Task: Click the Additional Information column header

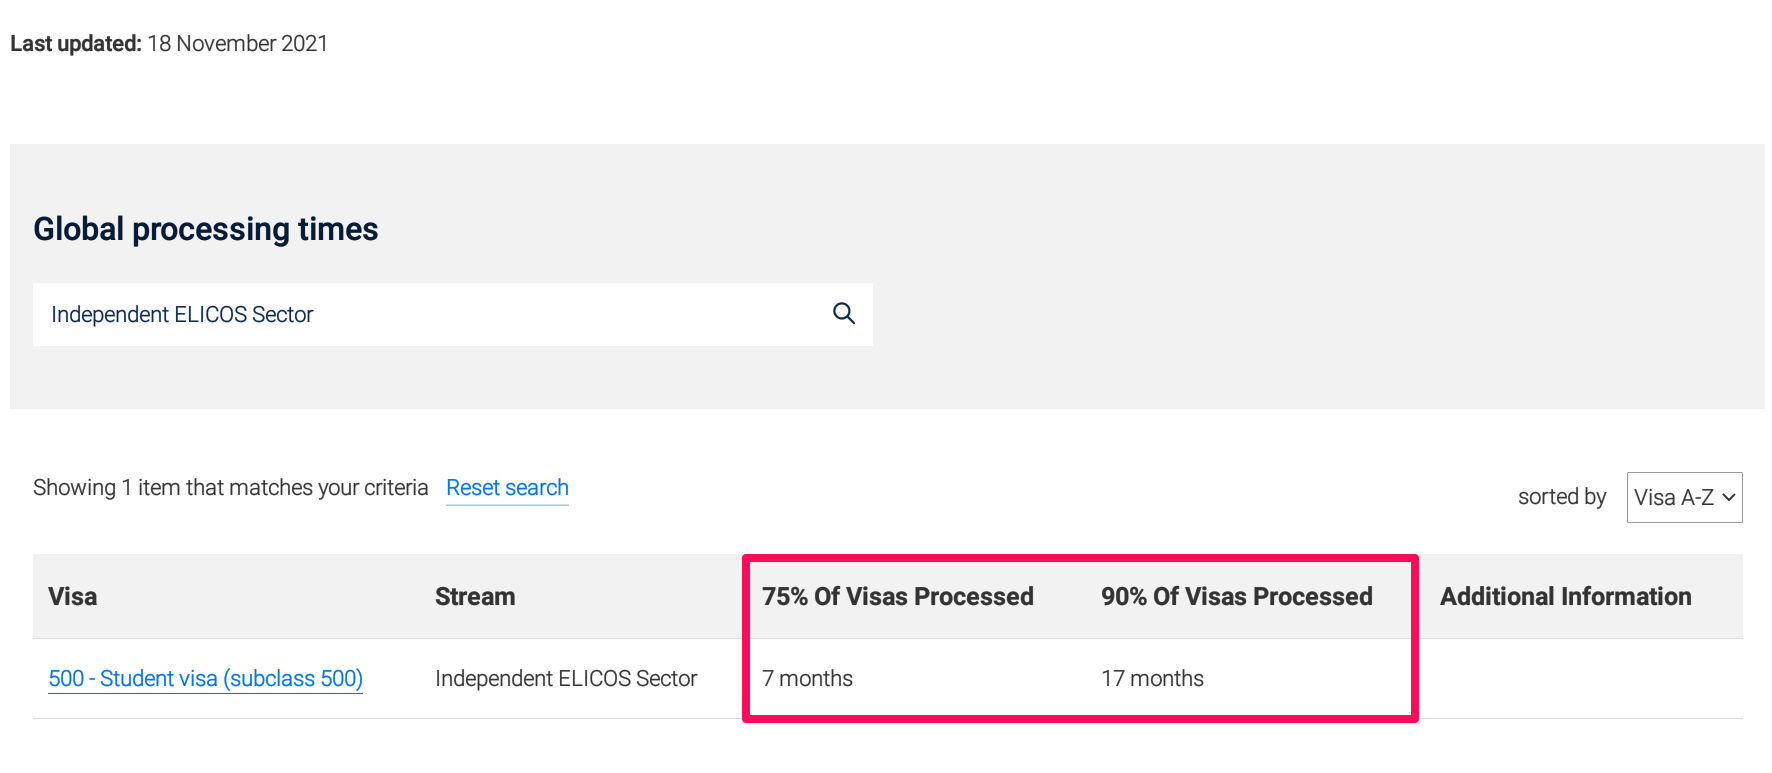Action: [1566, 597]
